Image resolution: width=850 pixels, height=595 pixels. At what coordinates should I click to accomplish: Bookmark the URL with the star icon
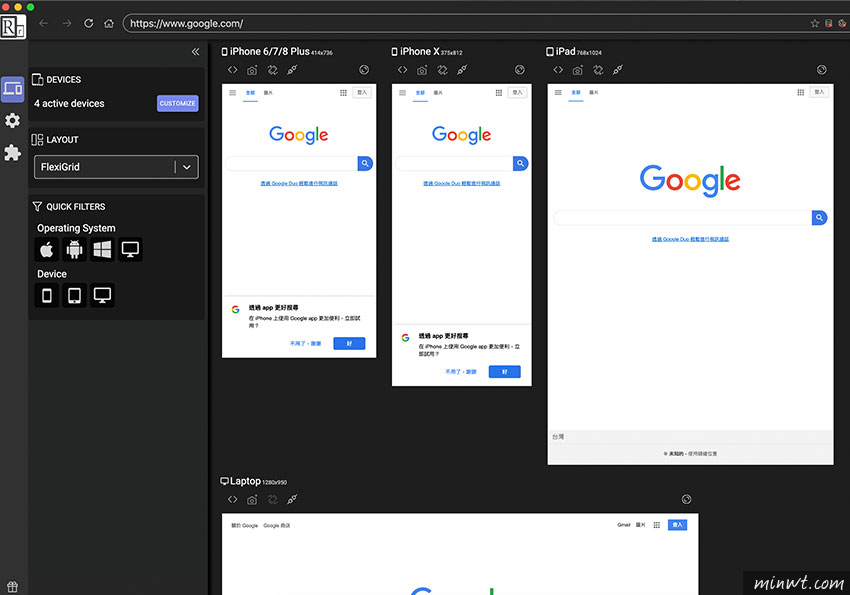click(814, 23)
